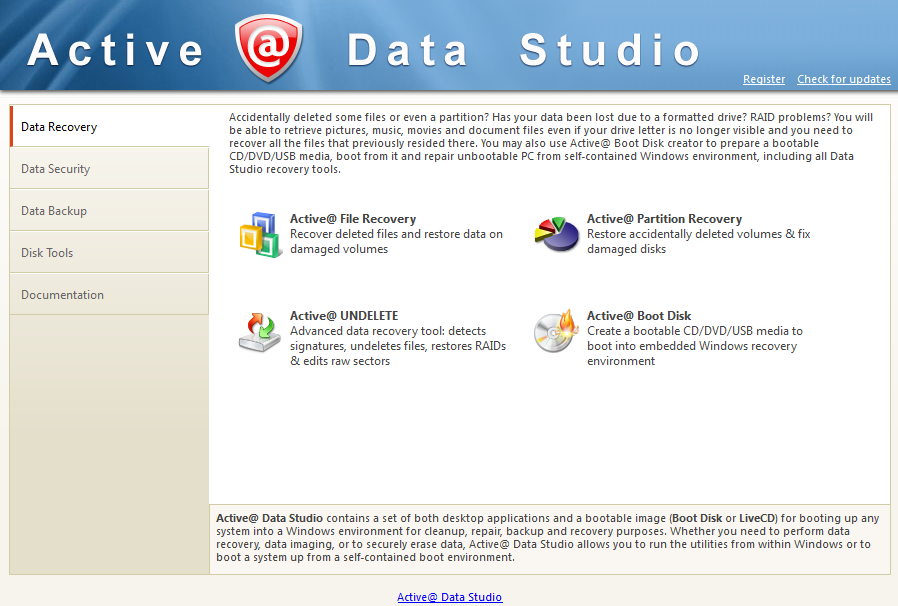Click 'Advanced data recovery tool' description

(x=398, y=346)
